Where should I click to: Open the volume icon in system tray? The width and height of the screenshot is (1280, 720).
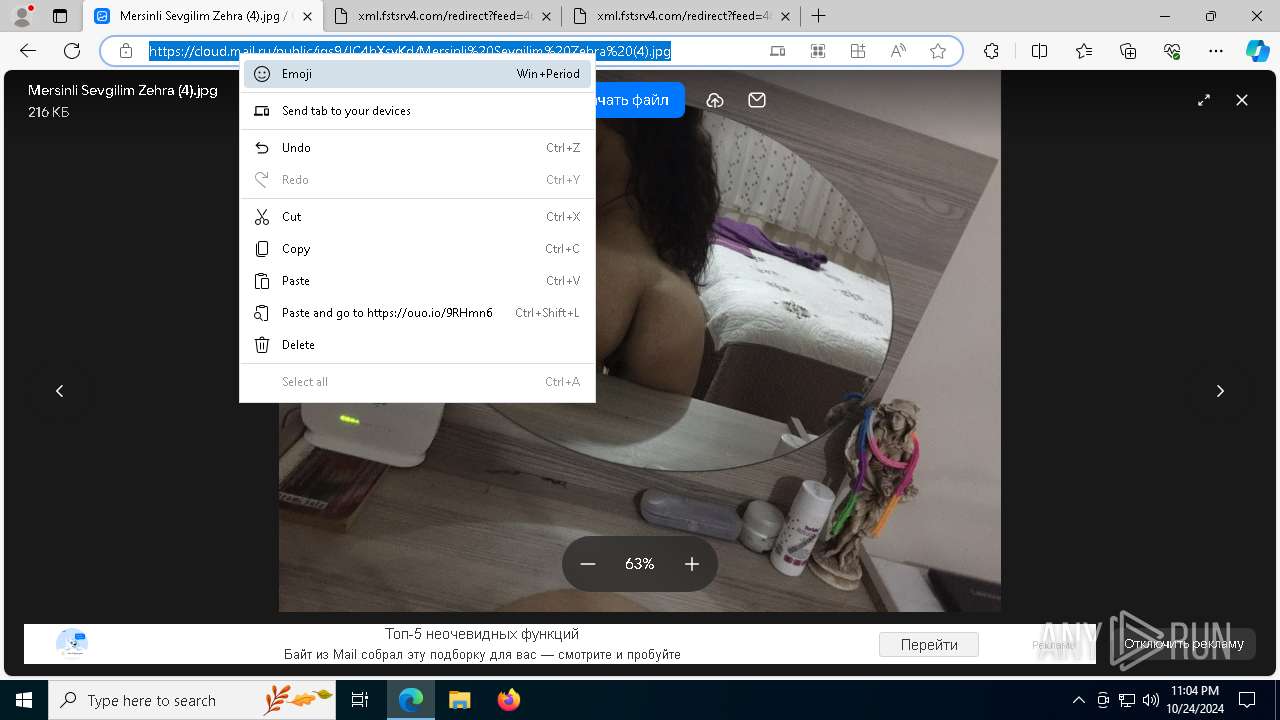(1150, 700)
